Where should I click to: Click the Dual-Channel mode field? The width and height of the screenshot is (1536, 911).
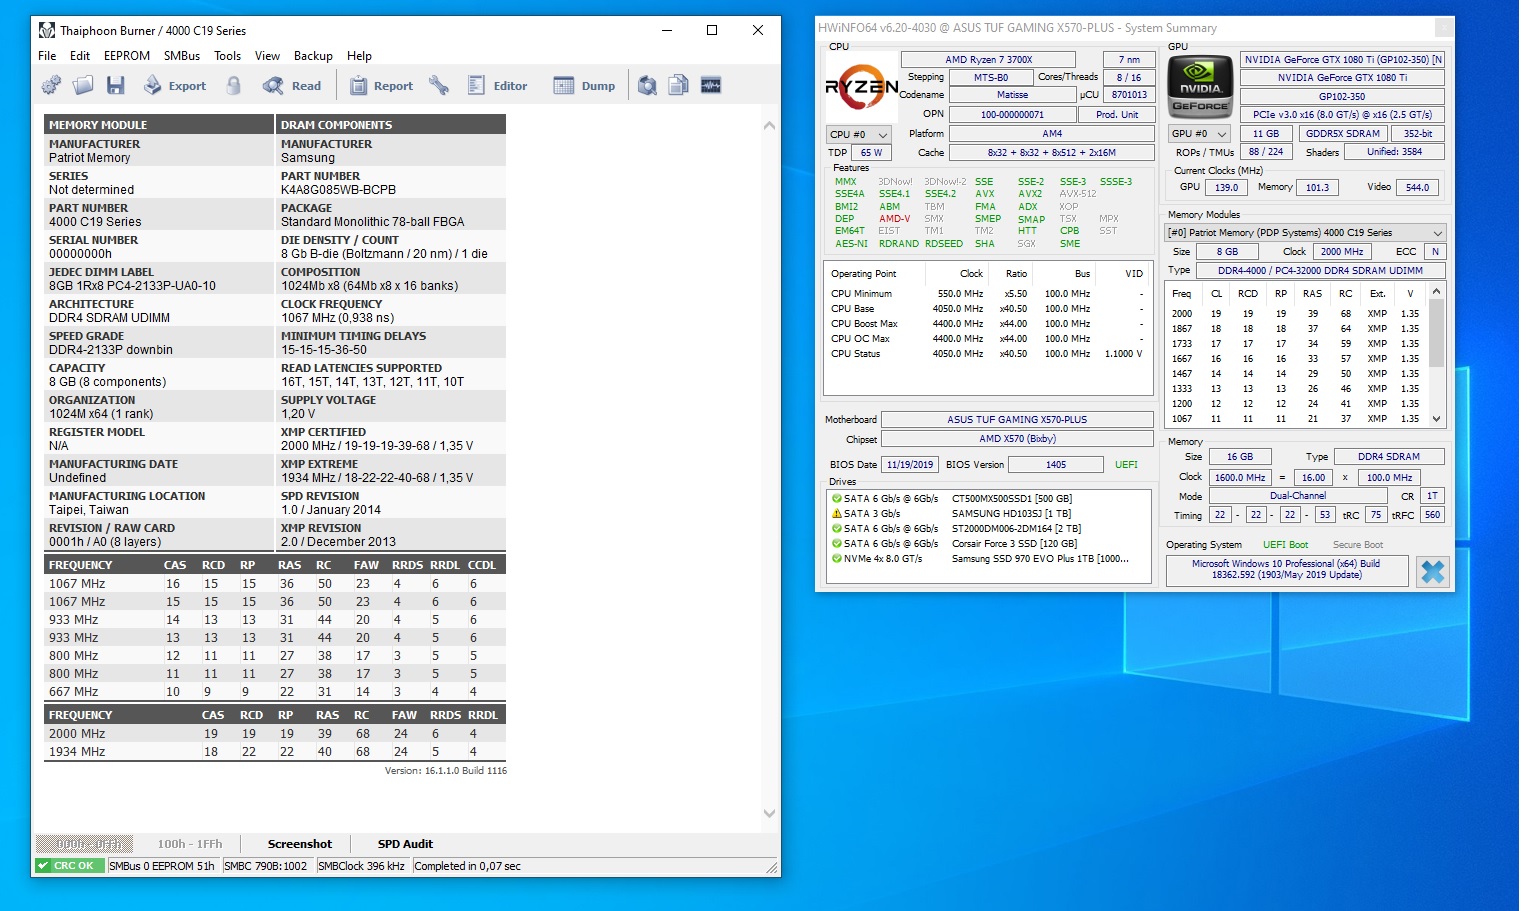coord(1298,495)
